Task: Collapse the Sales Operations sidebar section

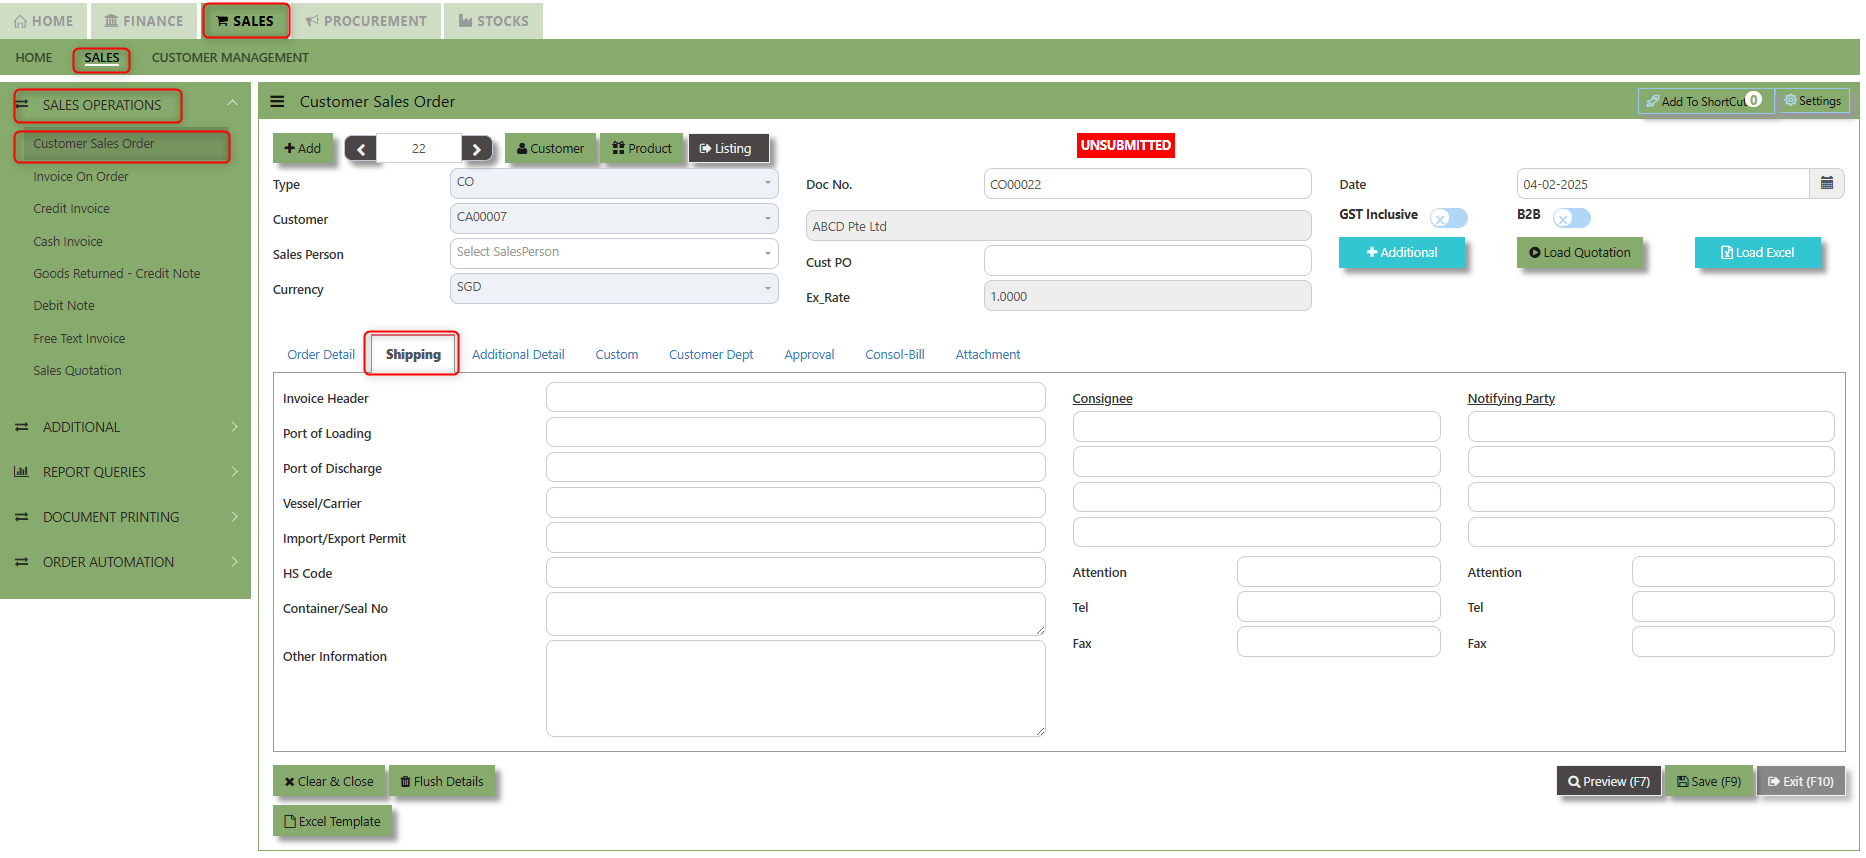Action: point(232,104)
